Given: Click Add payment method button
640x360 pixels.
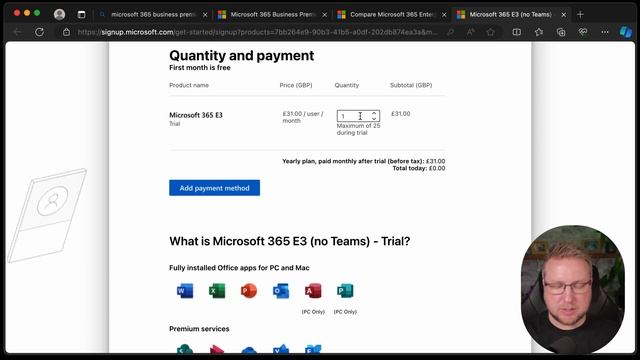Looking at the screenshot, I should 214,188.
